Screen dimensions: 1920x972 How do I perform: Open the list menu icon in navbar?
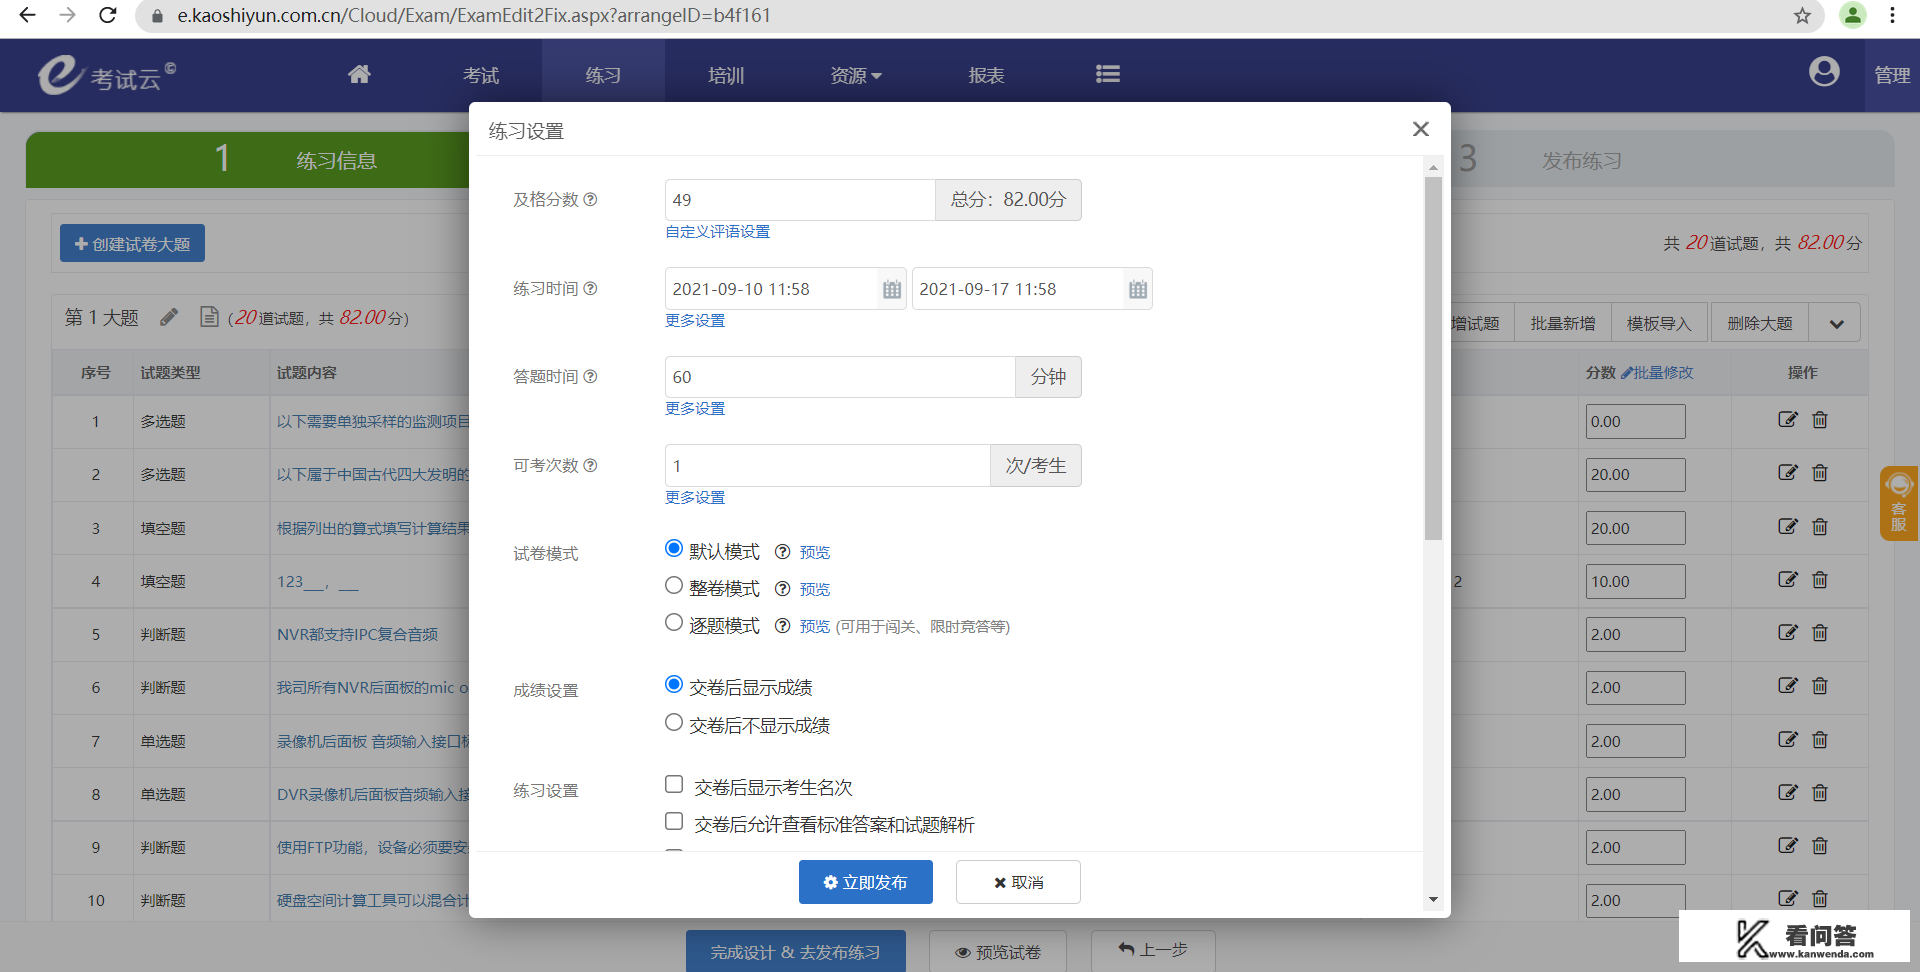point(1107,74)
